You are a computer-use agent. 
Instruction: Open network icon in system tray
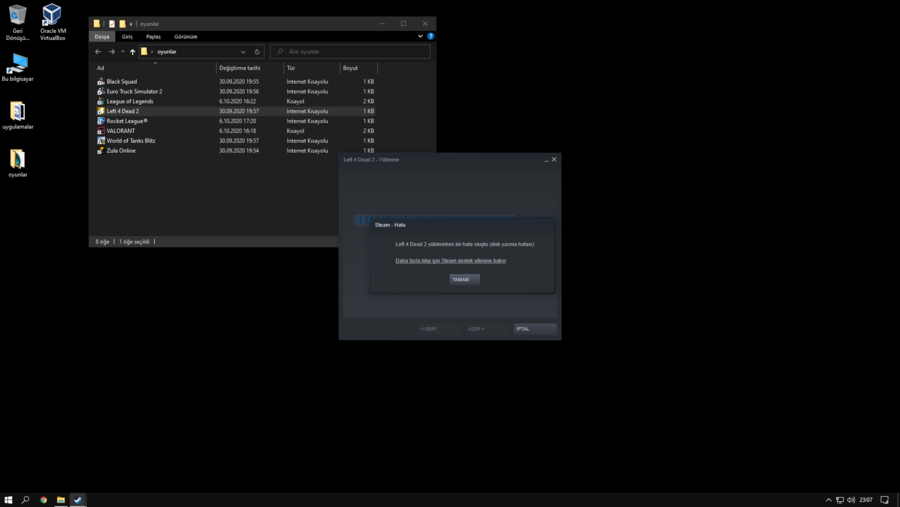(840, 500)
